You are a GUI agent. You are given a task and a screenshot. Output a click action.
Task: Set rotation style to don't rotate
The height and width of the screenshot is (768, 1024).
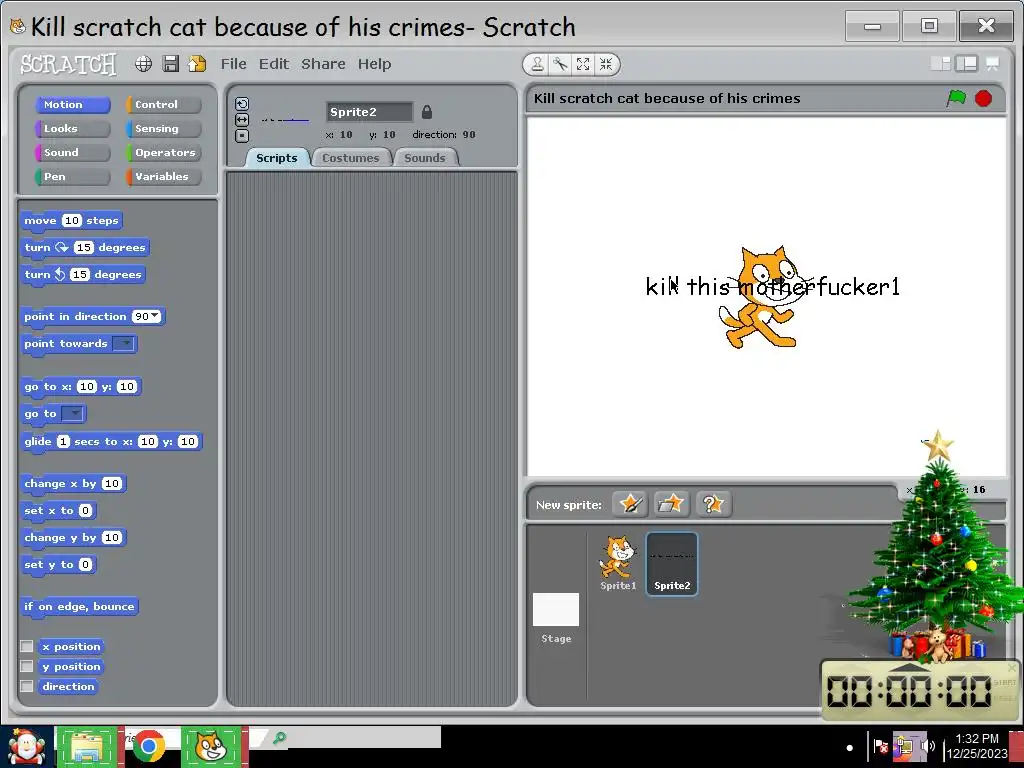[242, 136]
